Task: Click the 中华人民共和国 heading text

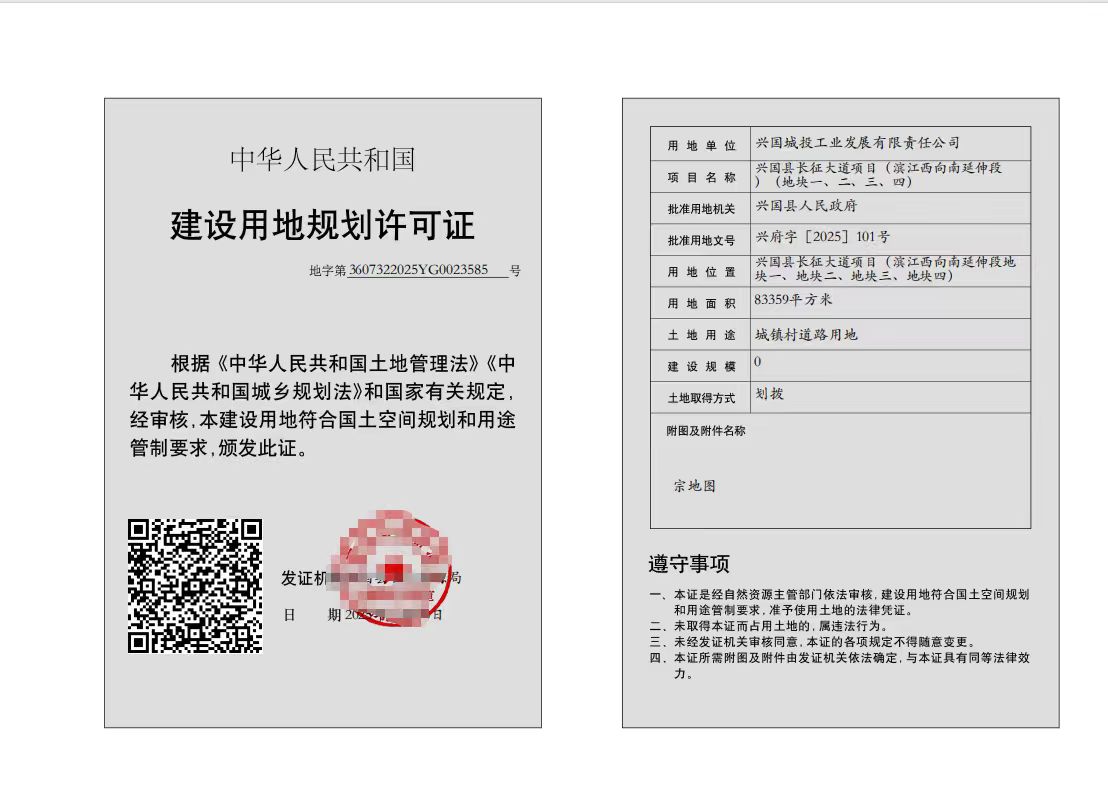Action: [x=322, y=160]
